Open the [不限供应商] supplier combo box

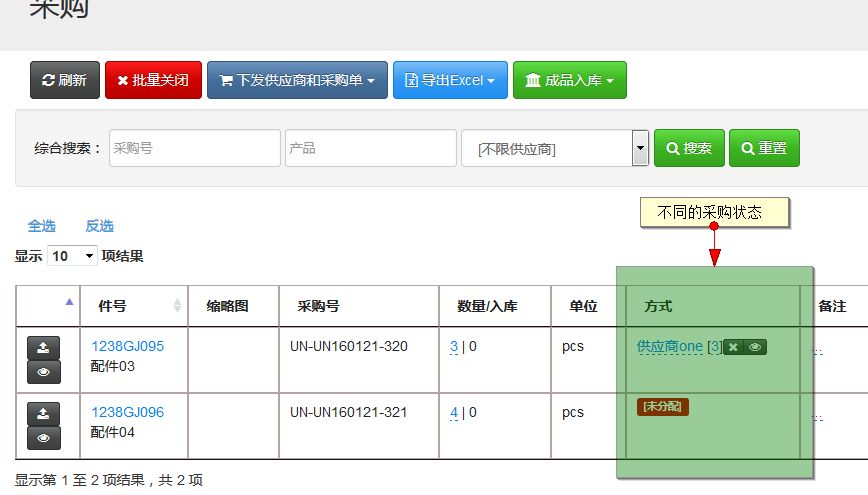[555, 149]
